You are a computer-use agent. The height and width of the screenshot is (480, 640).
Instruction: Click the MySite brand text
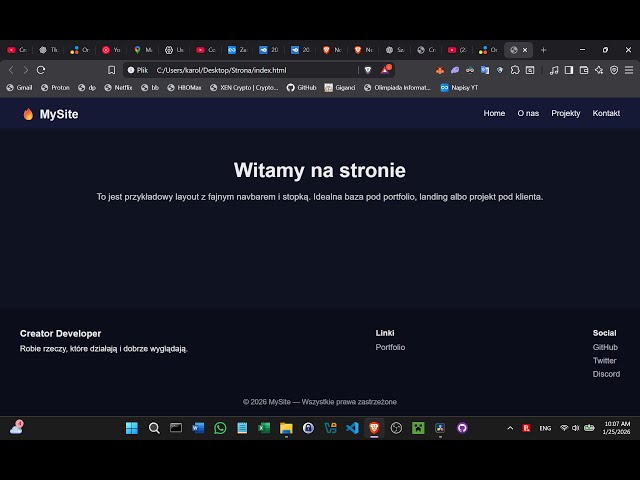click(59, 114)
